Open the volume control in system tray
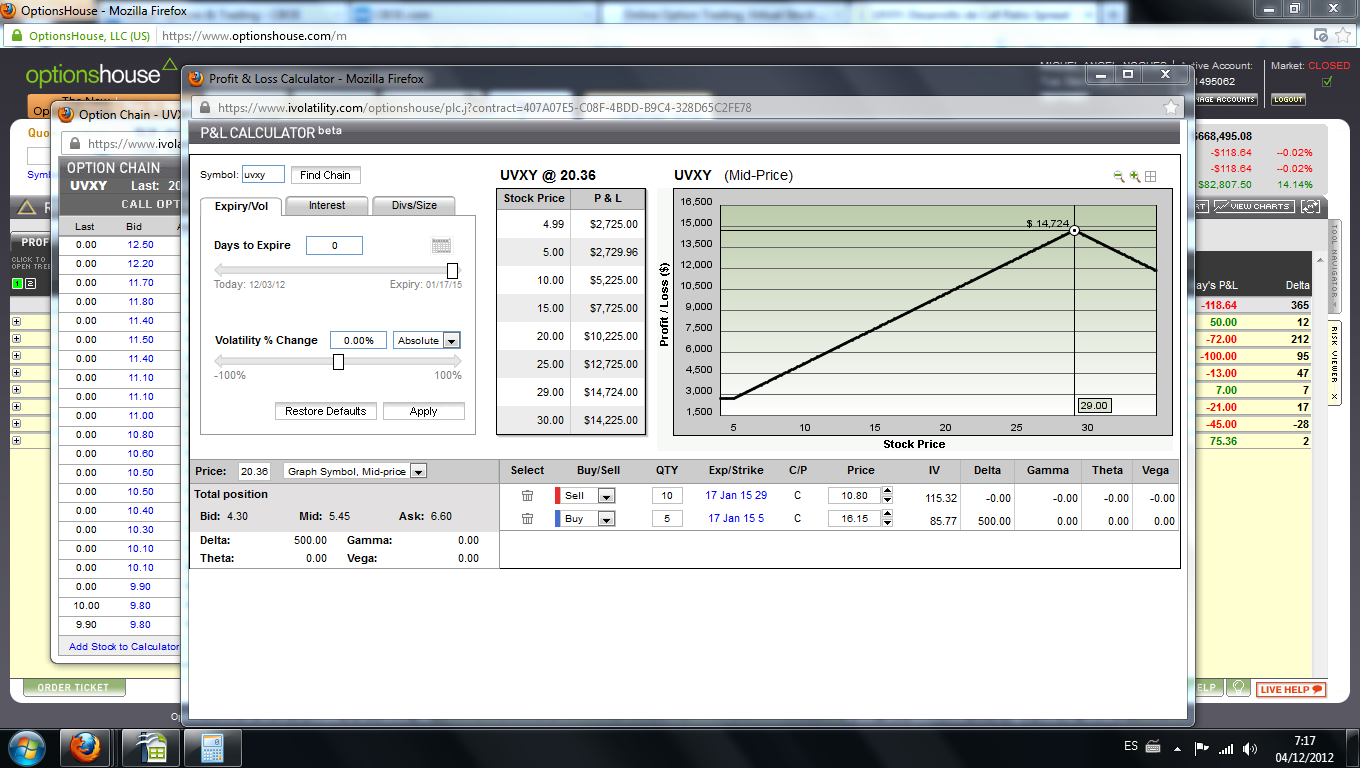This screenshot has width=1360, height=768. tap(1249, 748)
